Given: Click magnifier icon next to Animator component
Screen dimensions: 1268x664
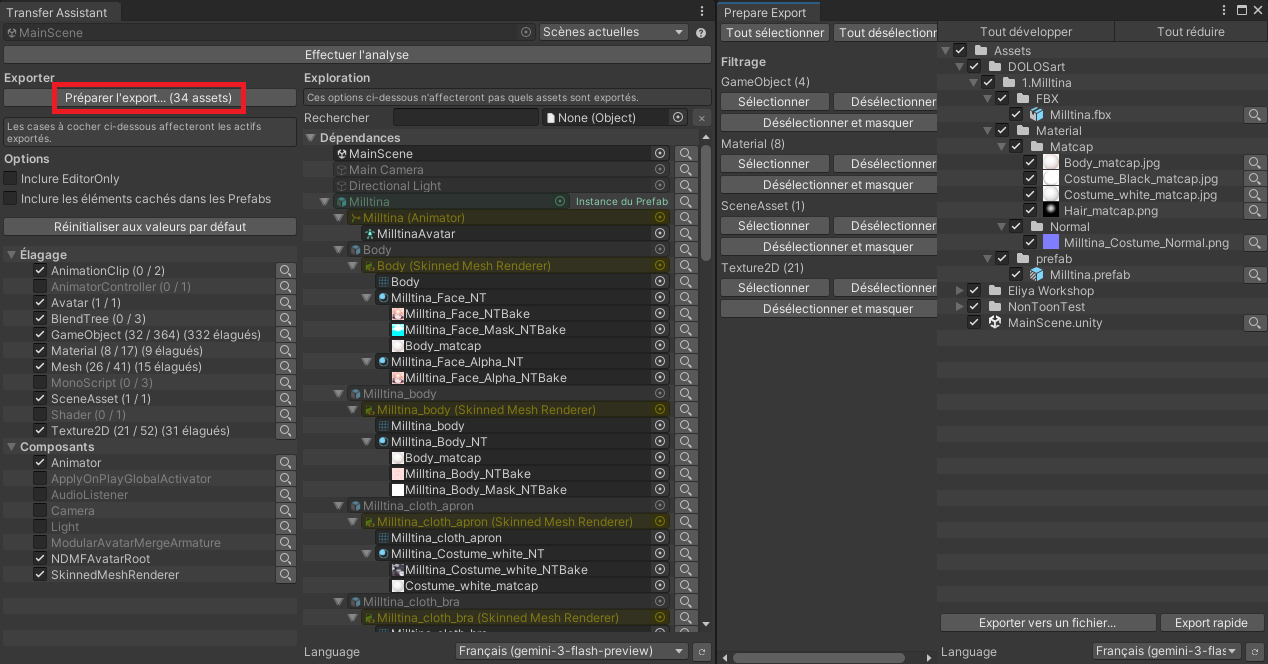Looking at the screenshot, I should pos(286,463).
